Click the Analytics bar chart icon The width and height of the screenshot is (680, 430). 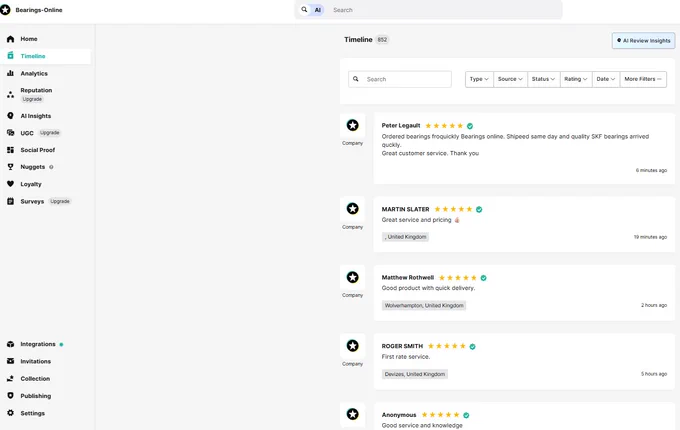[10, 73]
